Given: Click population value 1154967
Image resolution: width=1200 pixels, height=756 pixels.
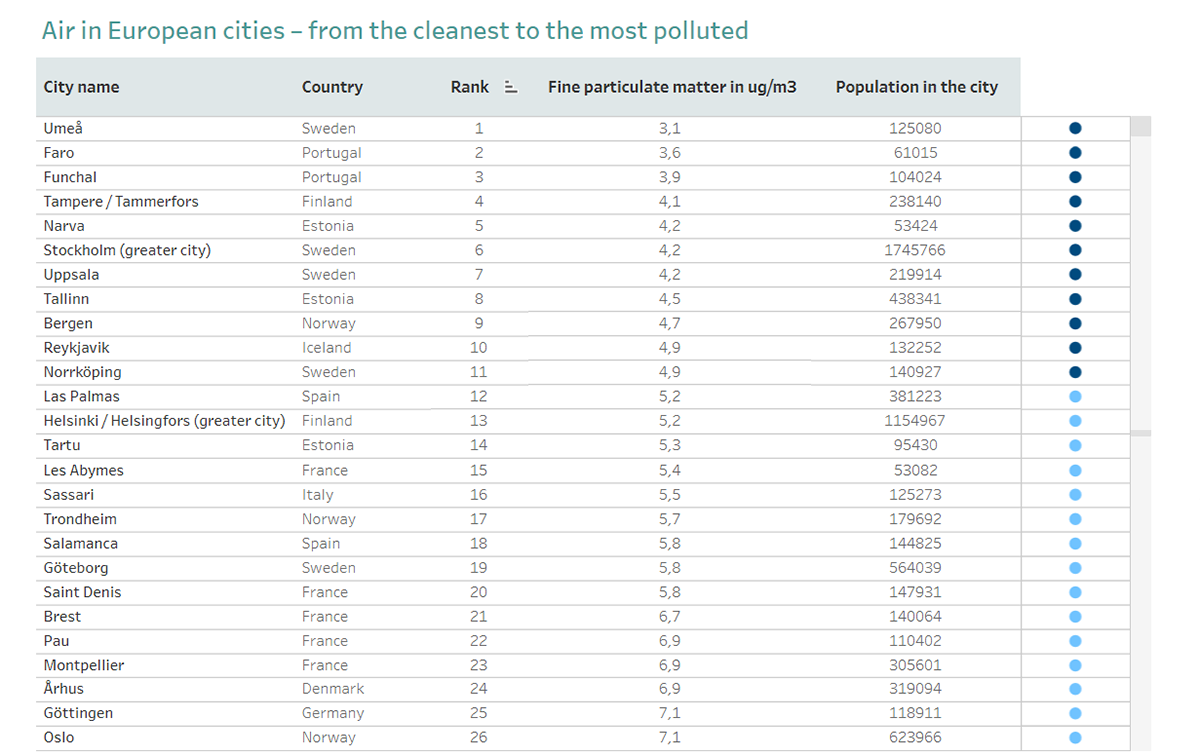Looking at the screenshot, I should coord(915,421).
